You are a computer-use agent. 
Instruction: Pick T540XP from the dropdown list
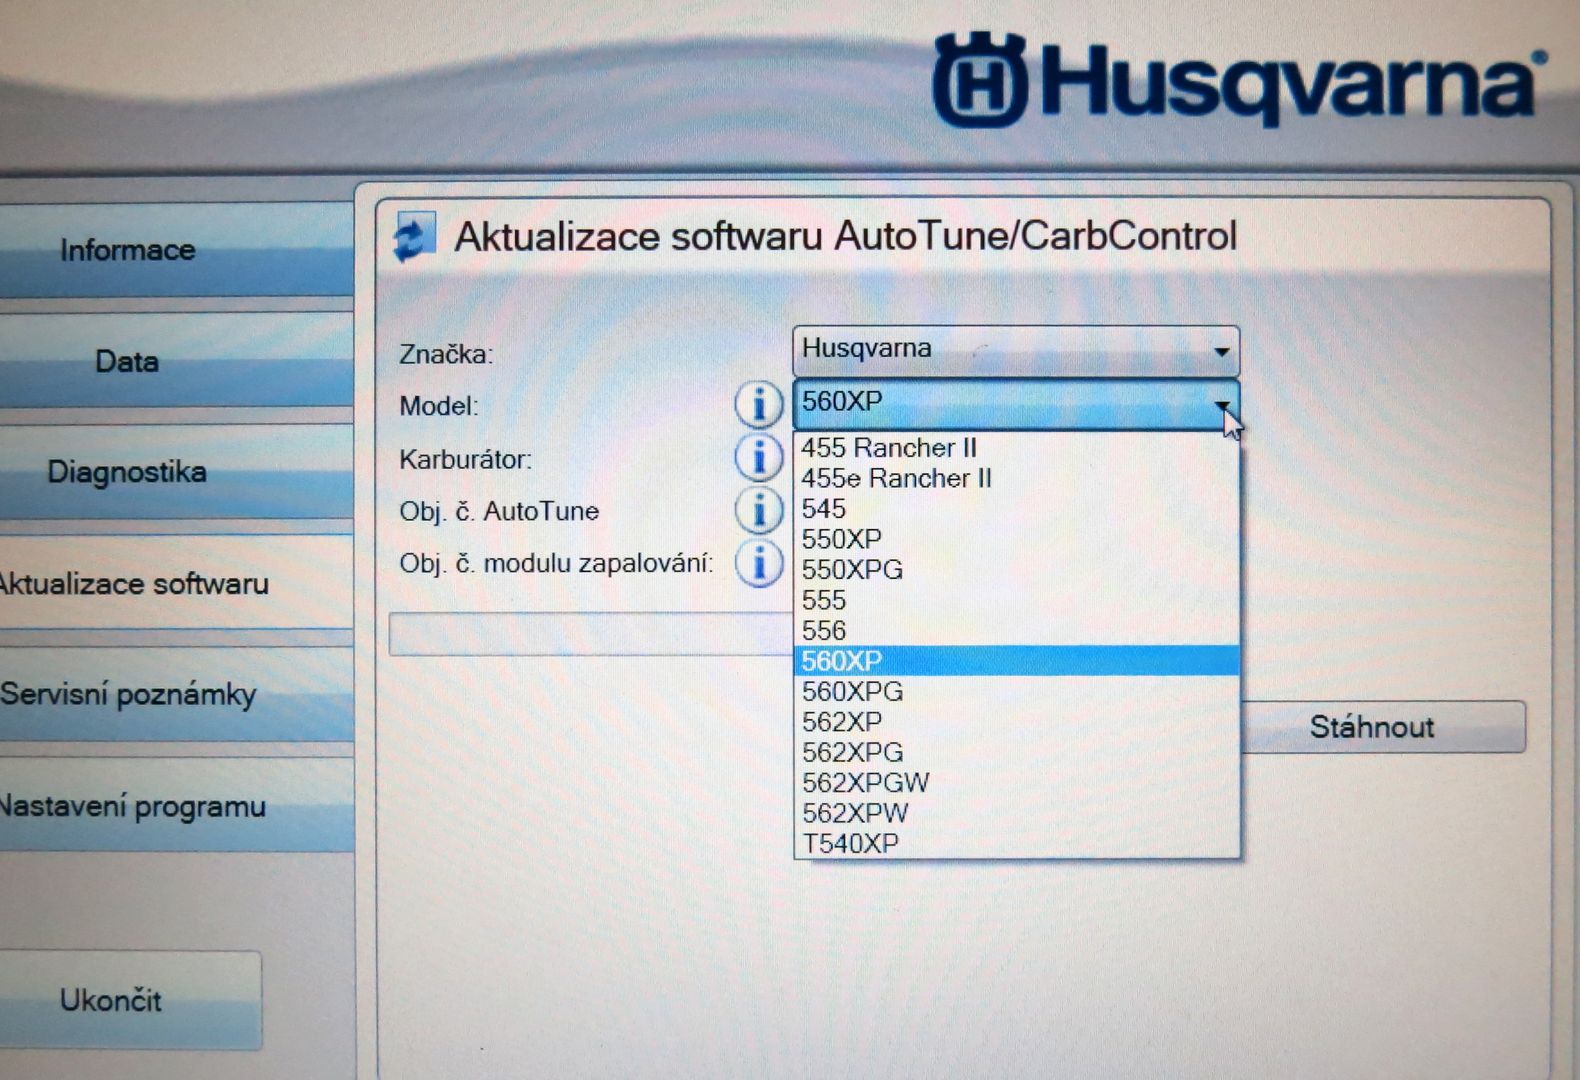point(850,844)
